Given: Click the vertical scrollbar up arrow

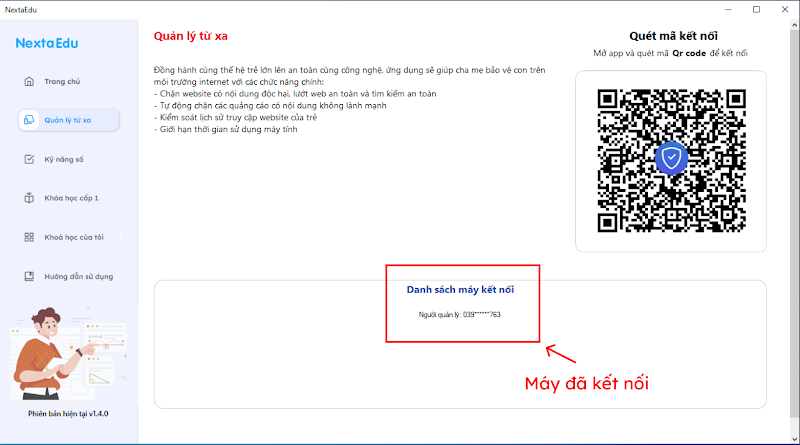Looking at the screenshot, I should point(795,24).
